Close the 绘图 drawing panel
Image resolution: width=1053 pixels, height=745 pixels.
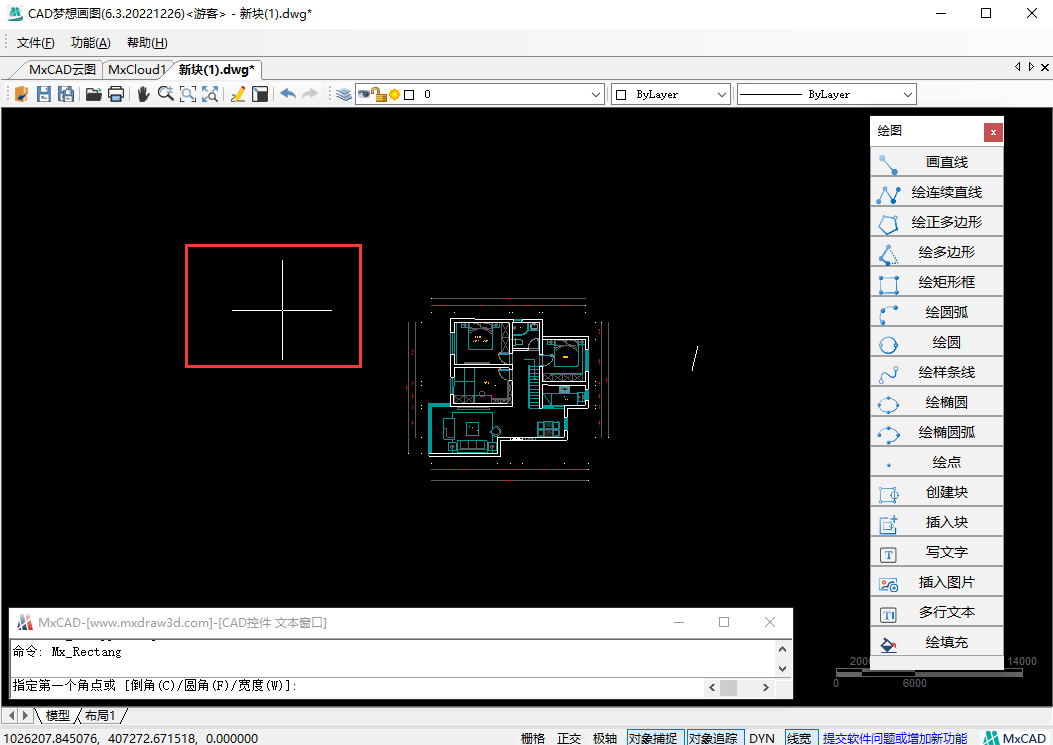993,132
